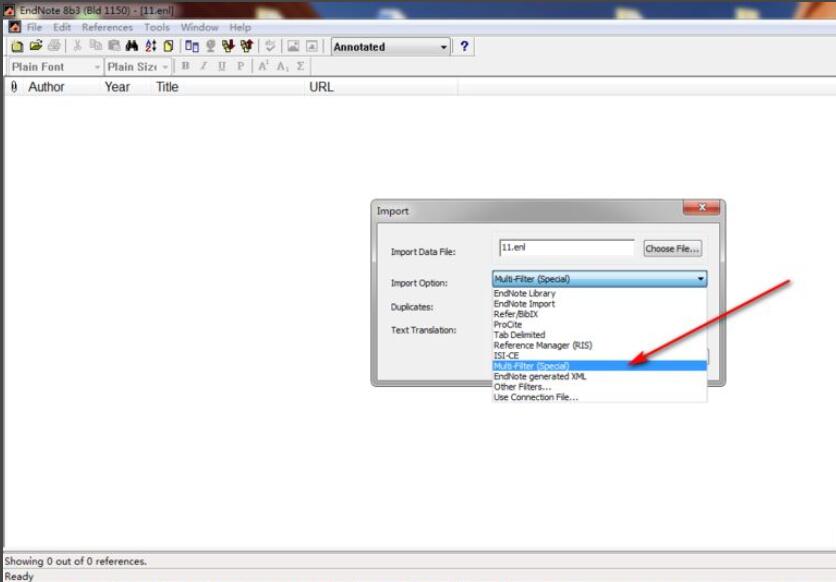The height and width of the screenshot is (582, 836).
Task: Choose Reference Manager (RIS) import option
Action: click(542, 345)
